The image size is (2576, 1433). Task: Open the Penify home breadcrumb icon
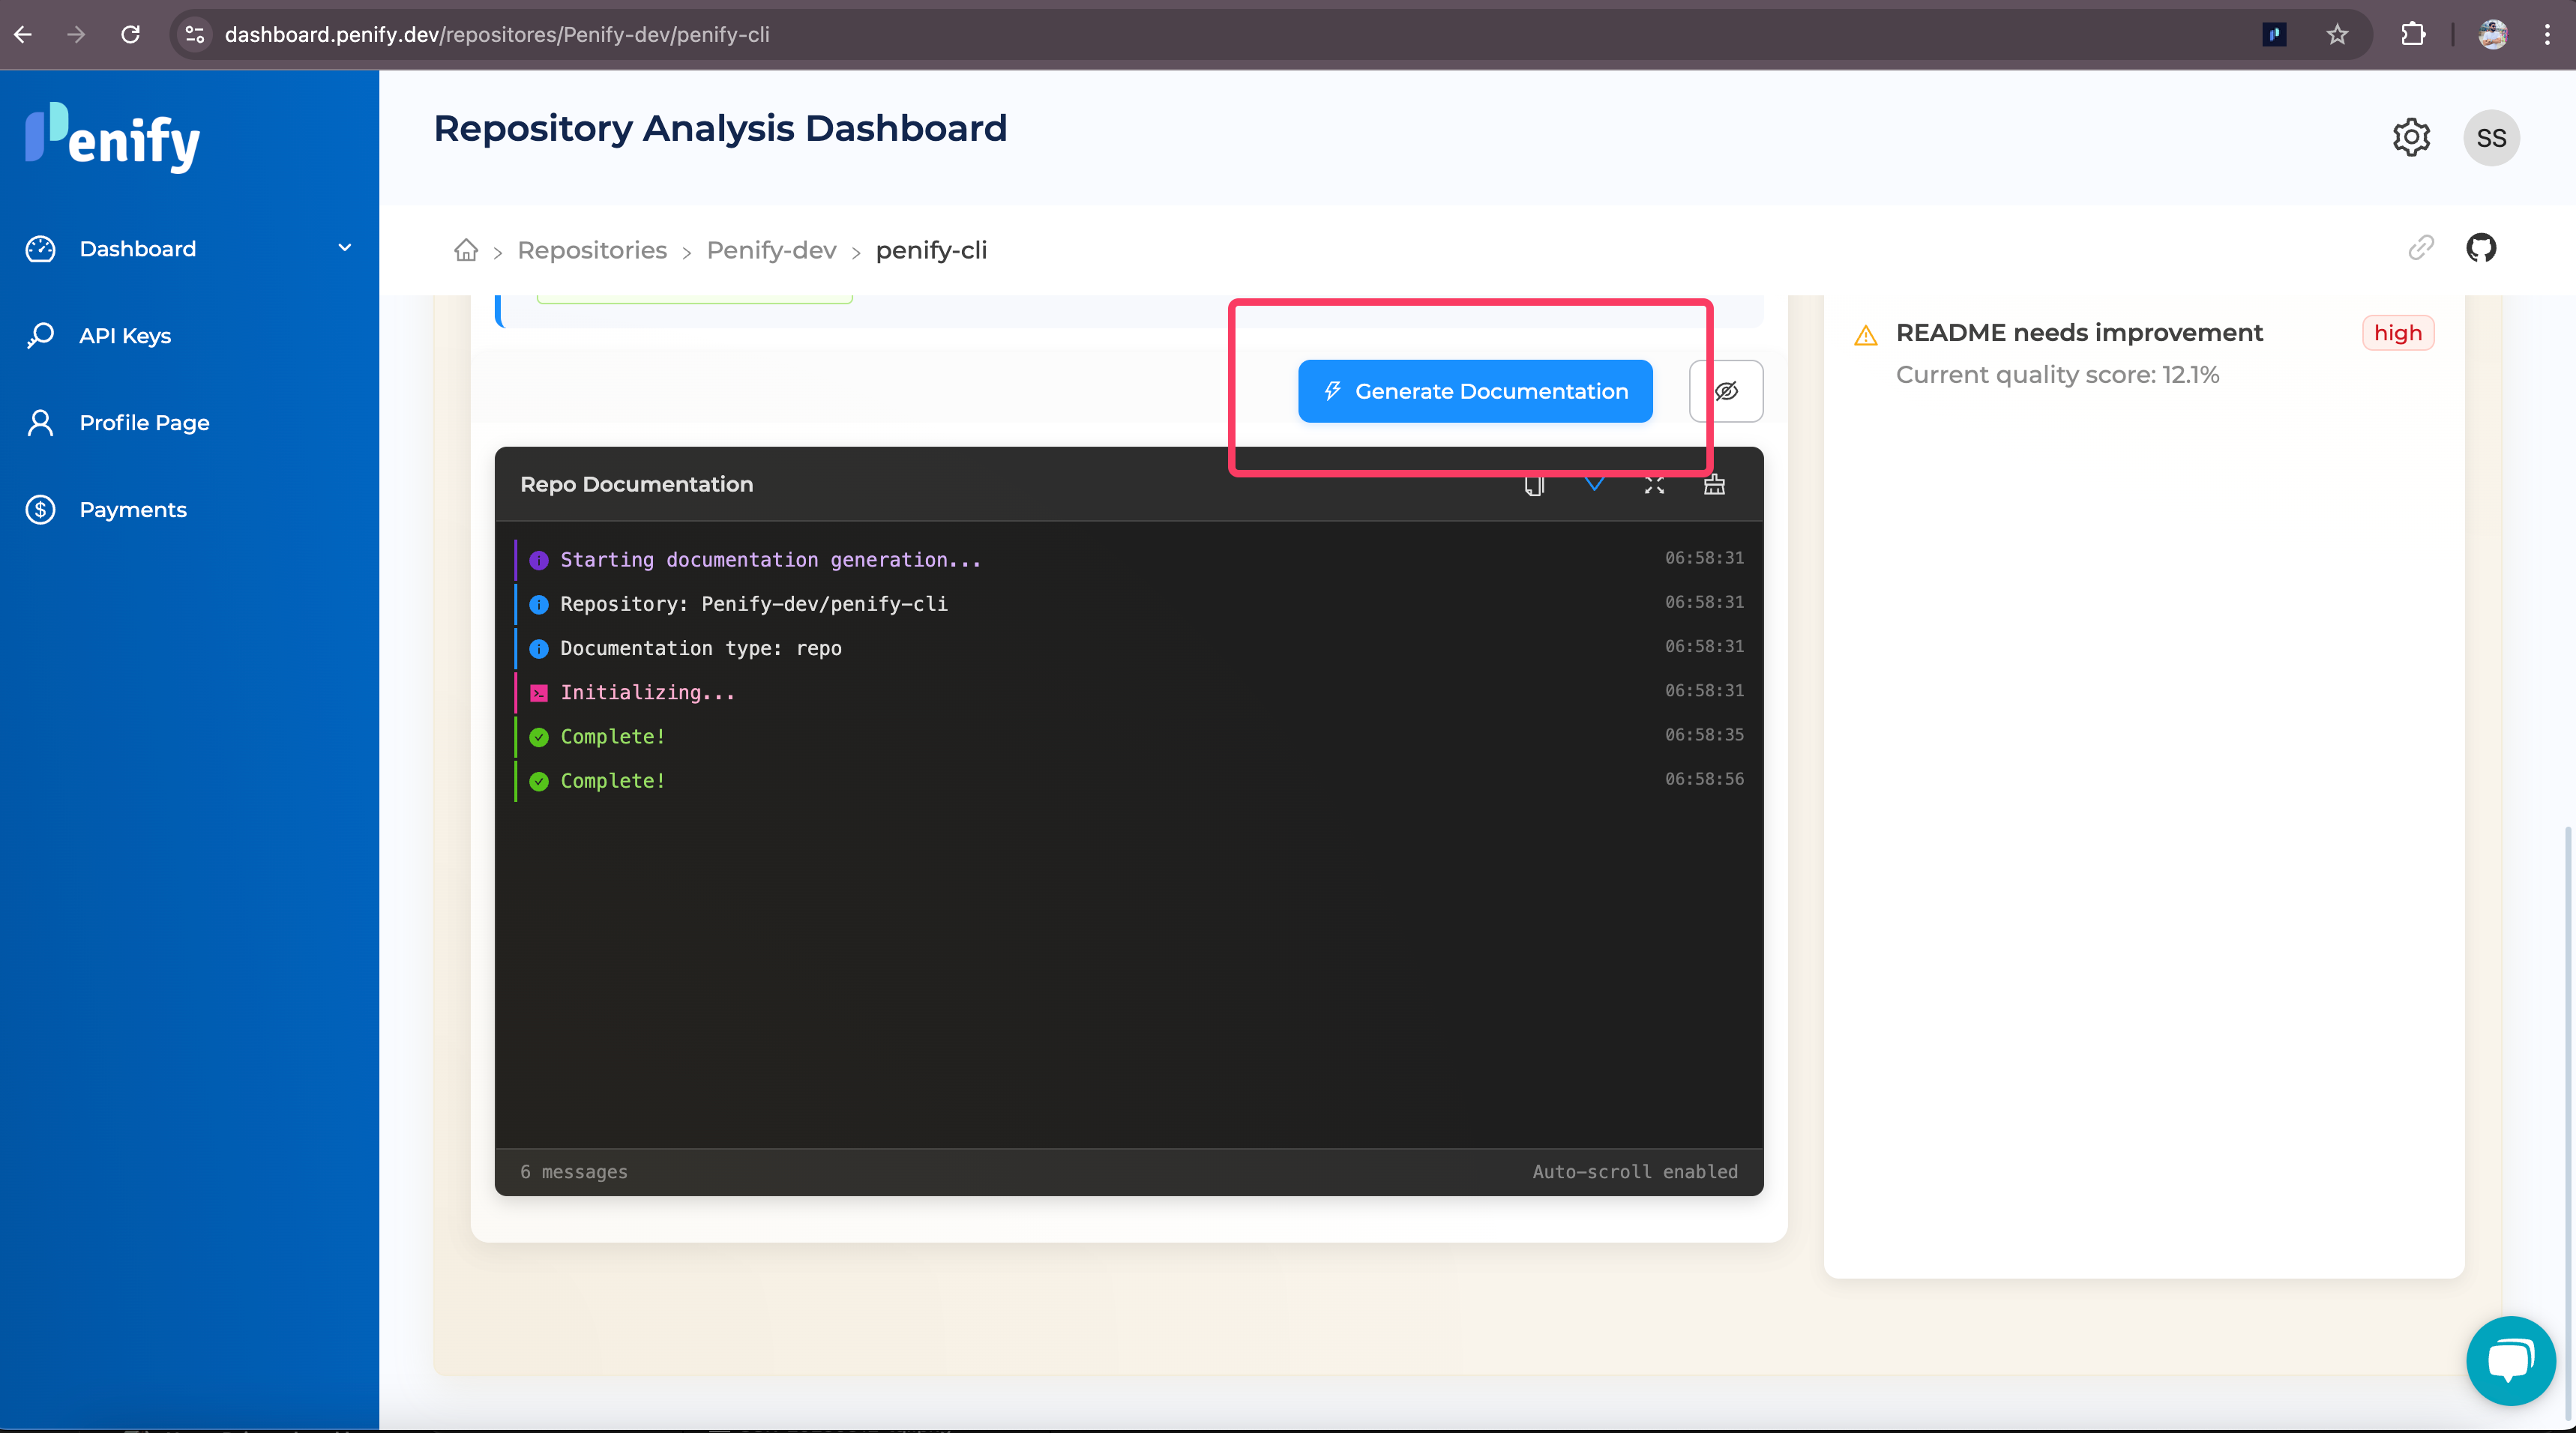coord(466,250)
